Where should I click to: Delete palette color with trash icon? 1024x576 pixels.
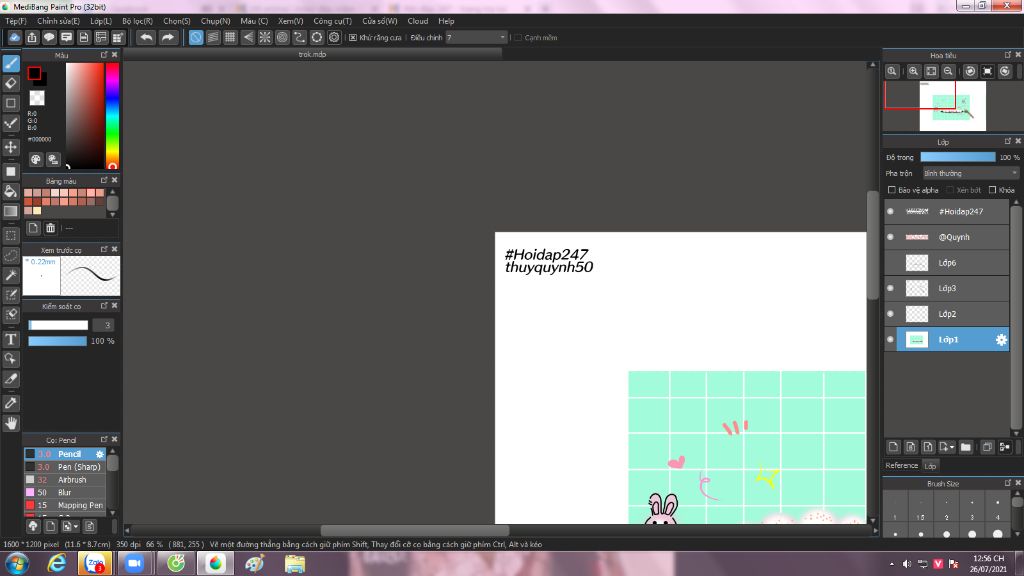pos(50,228)
